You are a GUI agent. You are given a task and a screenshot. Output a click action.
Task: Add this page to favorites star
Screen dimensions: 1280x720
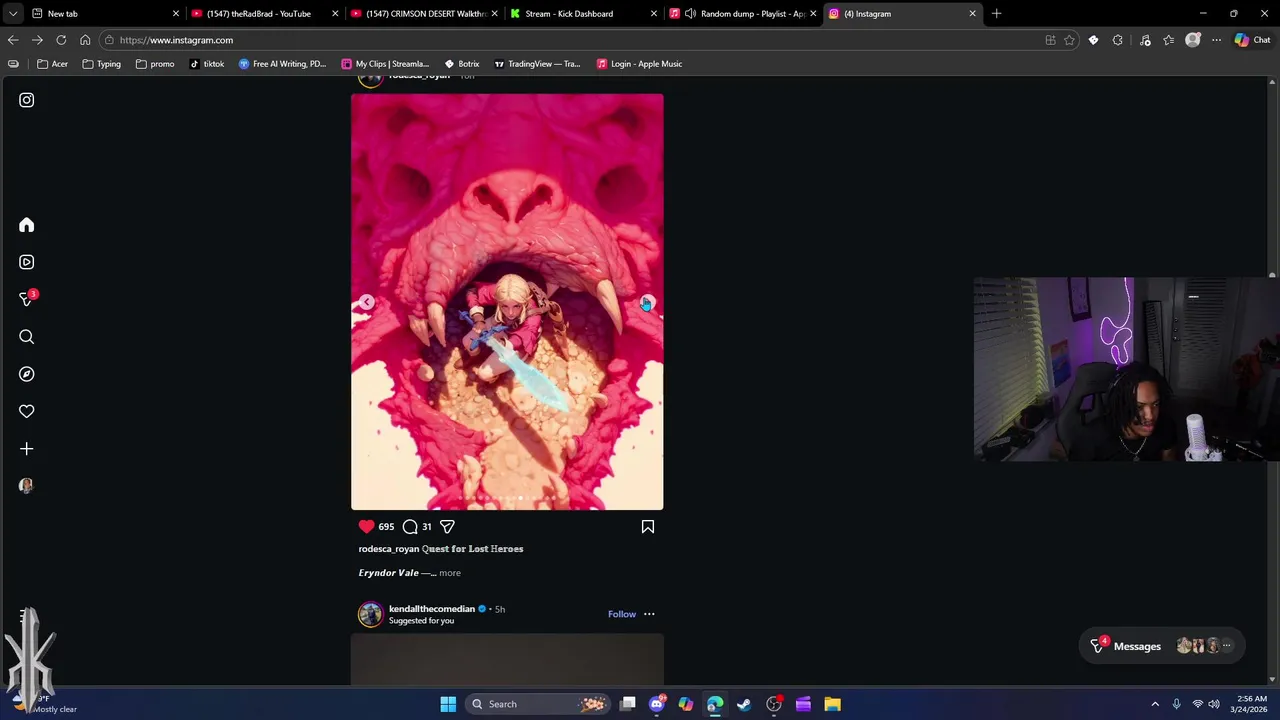(1069, 40)
